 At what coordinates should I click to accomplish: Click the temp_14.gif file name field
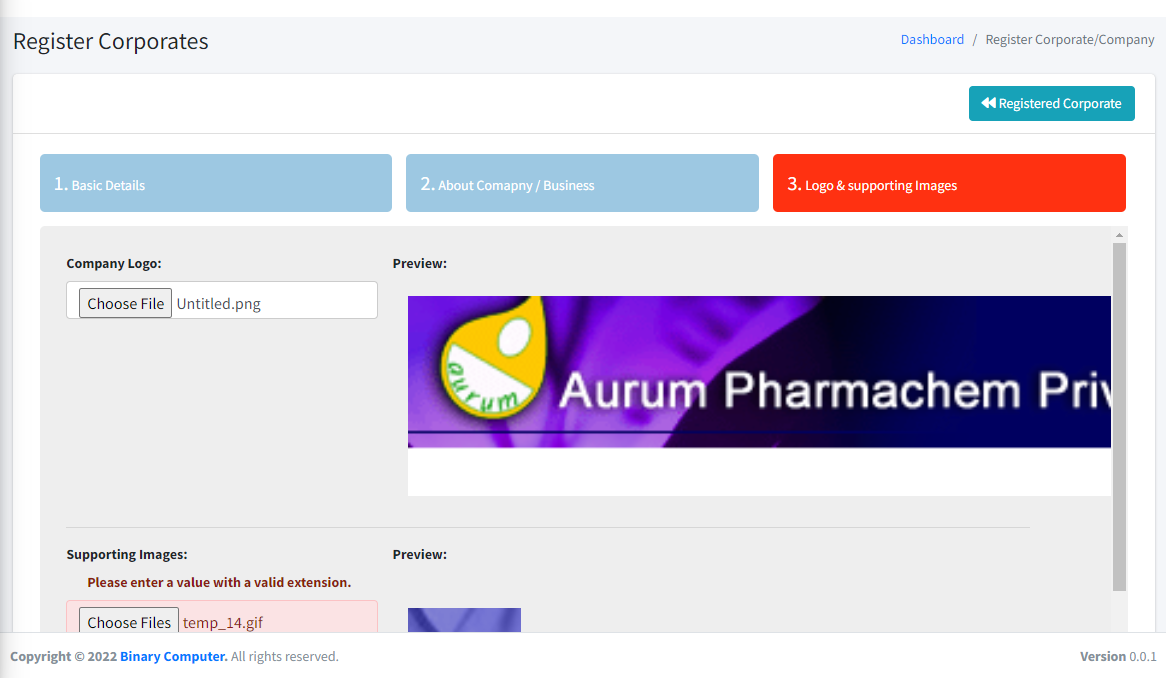(276, 622)
